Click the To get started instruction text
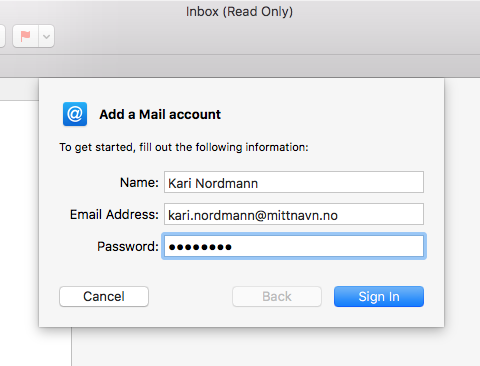Viewport: 480px width, 366px height. click(184, 147)
